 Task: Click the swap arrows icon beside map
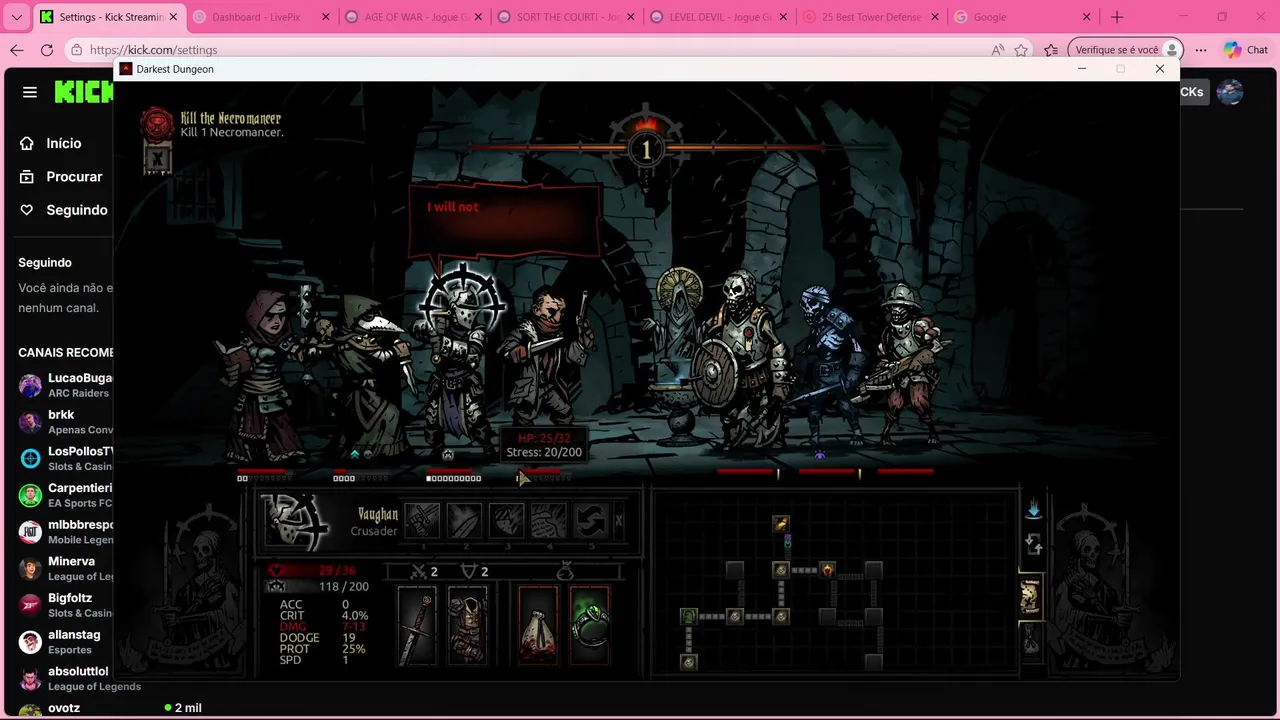click(x=1034, y=545)
